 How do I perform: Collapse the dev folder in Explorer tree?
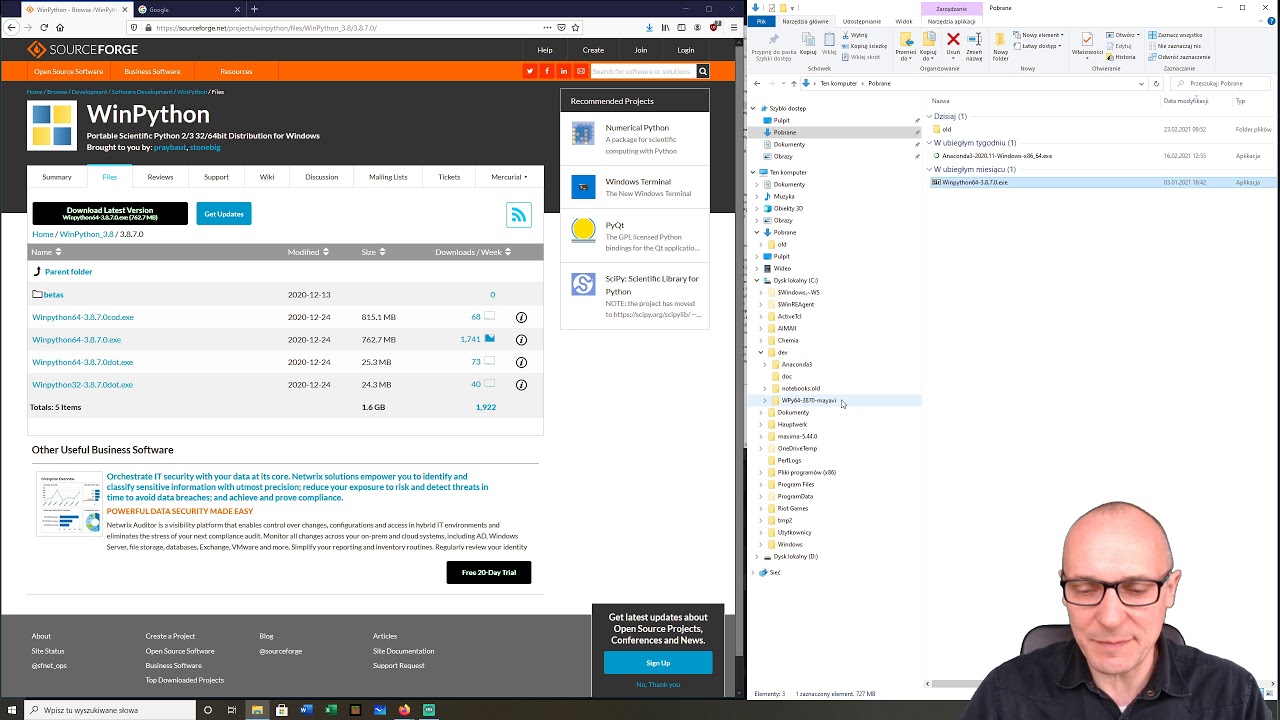pyautogui.click(x=761, y=353)
